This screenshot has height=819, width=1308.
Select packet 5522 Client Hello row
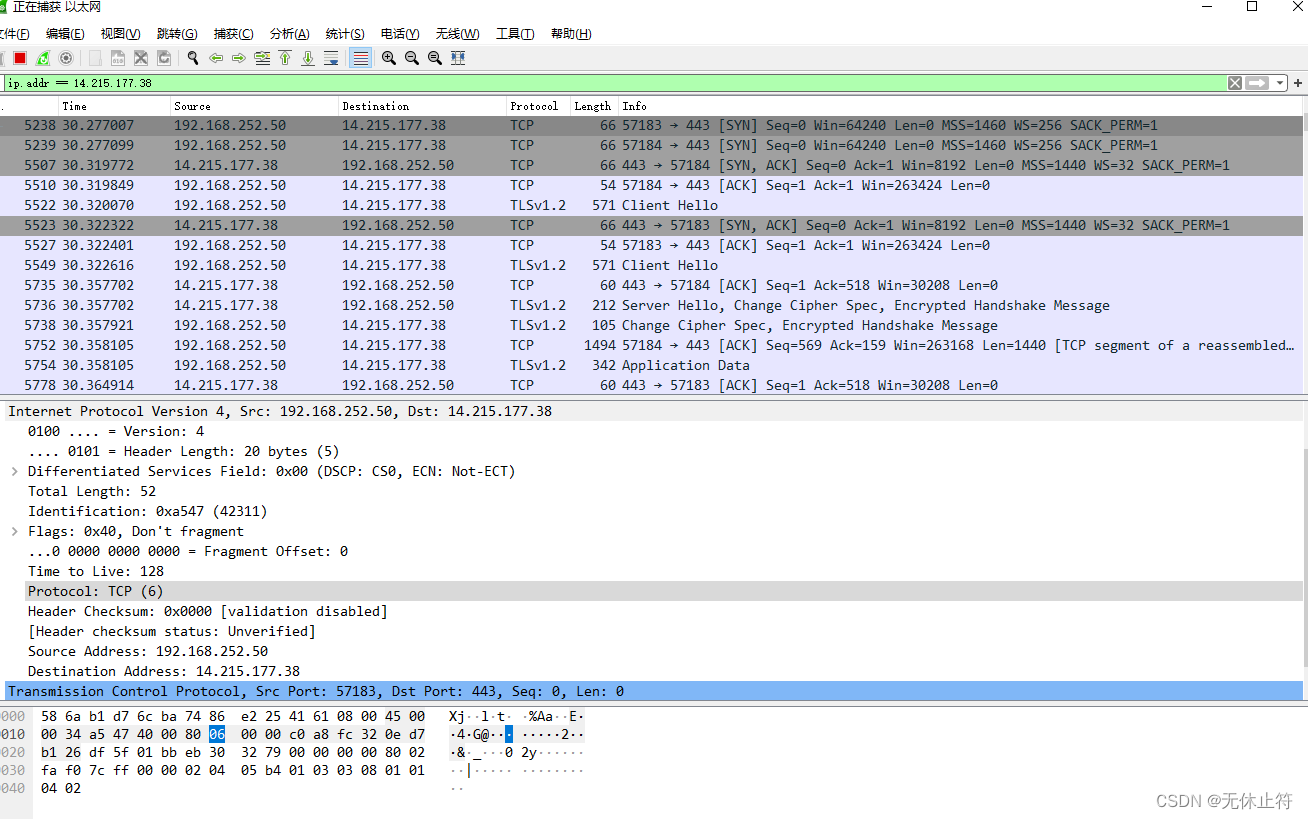point(652,205)
